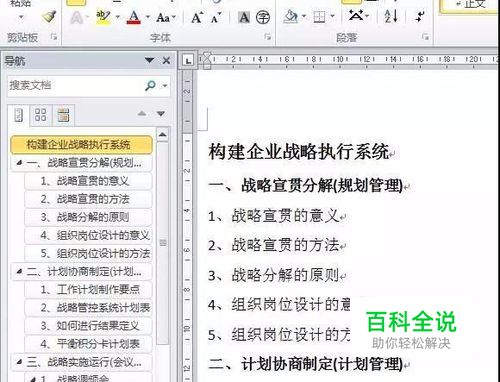Click the Enclose Characters icon

(x=263, y=17)
